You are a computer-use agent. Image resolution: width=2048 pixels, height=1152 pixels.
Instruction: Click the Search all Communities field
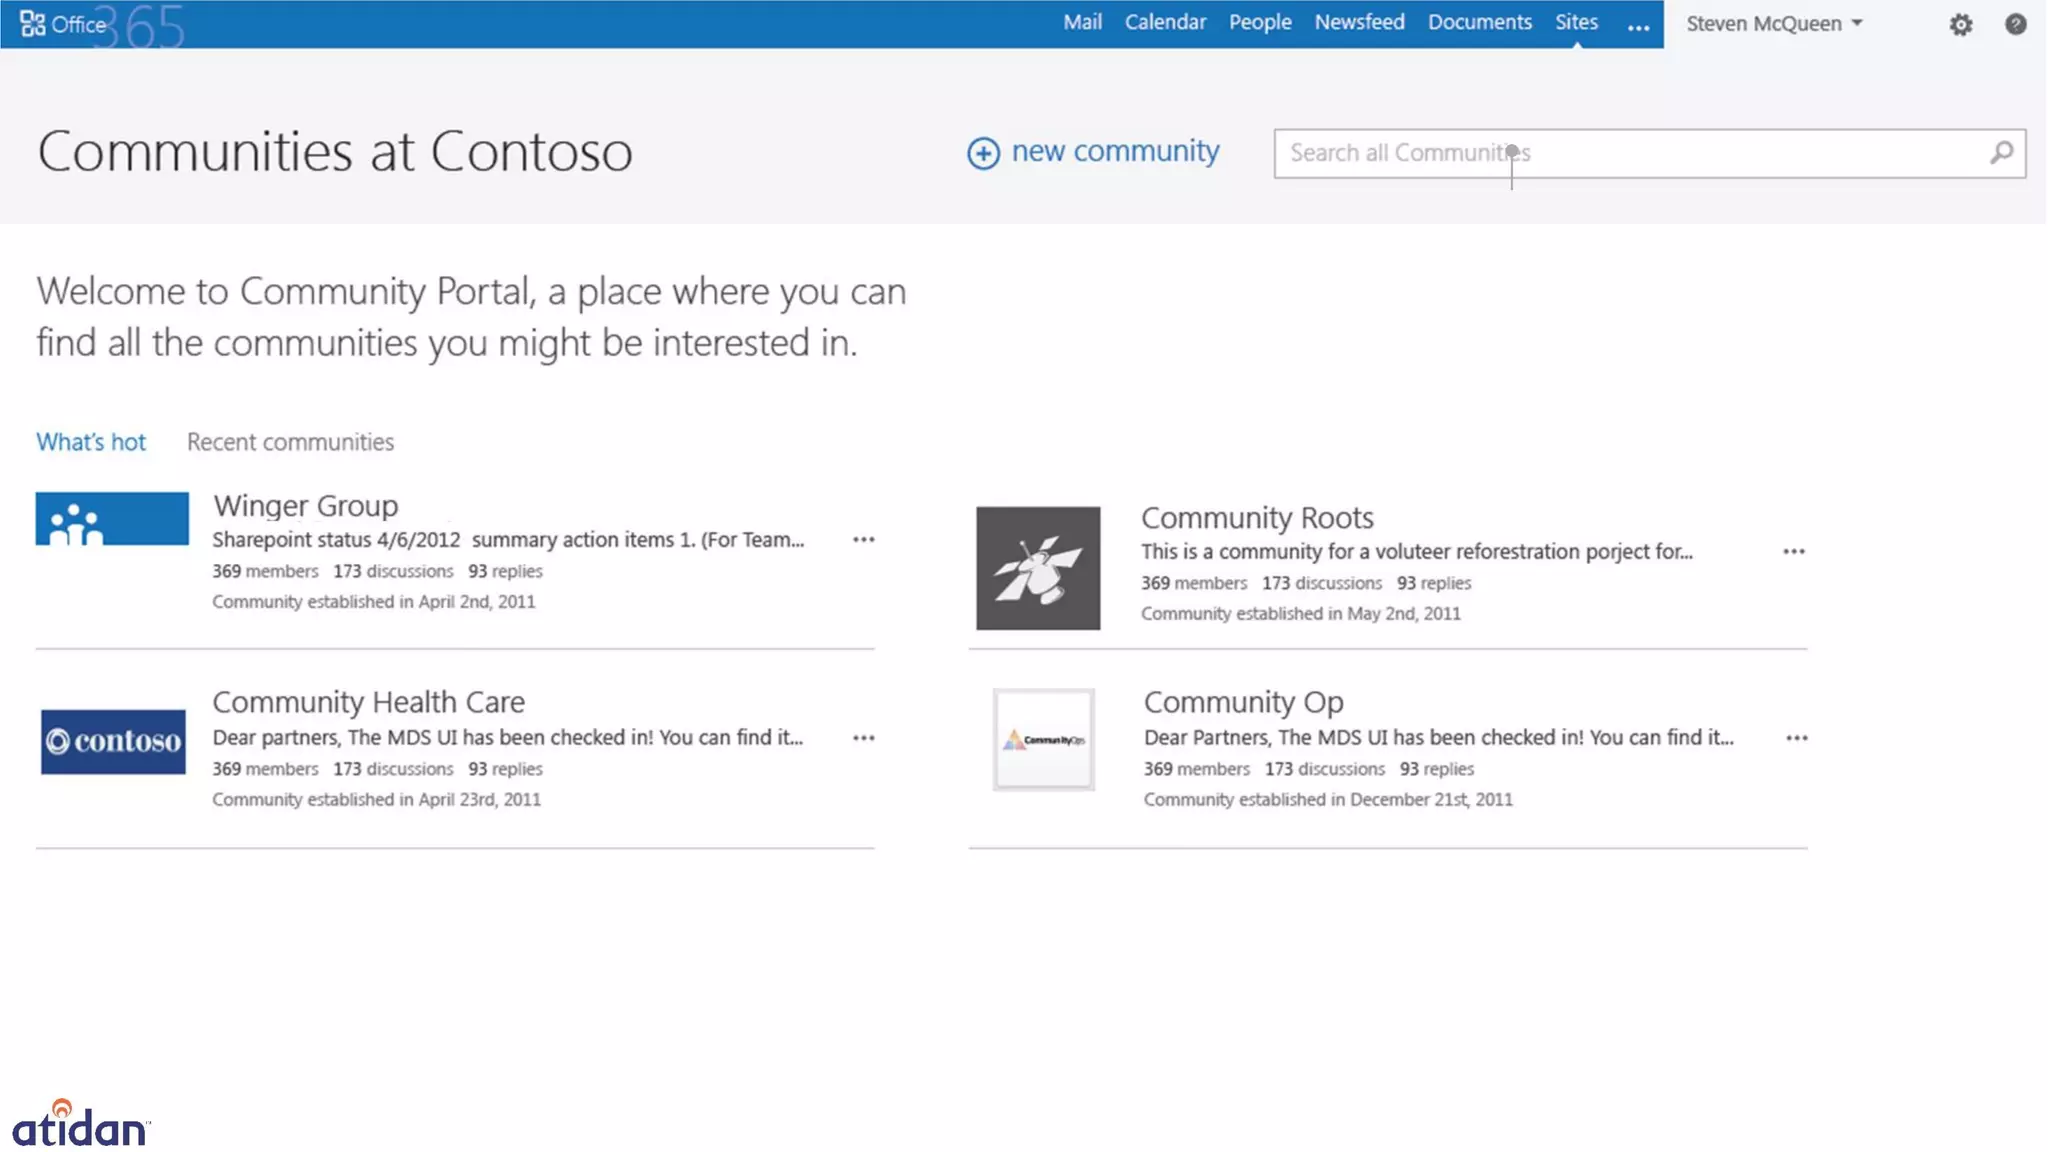click(1630, 153)
